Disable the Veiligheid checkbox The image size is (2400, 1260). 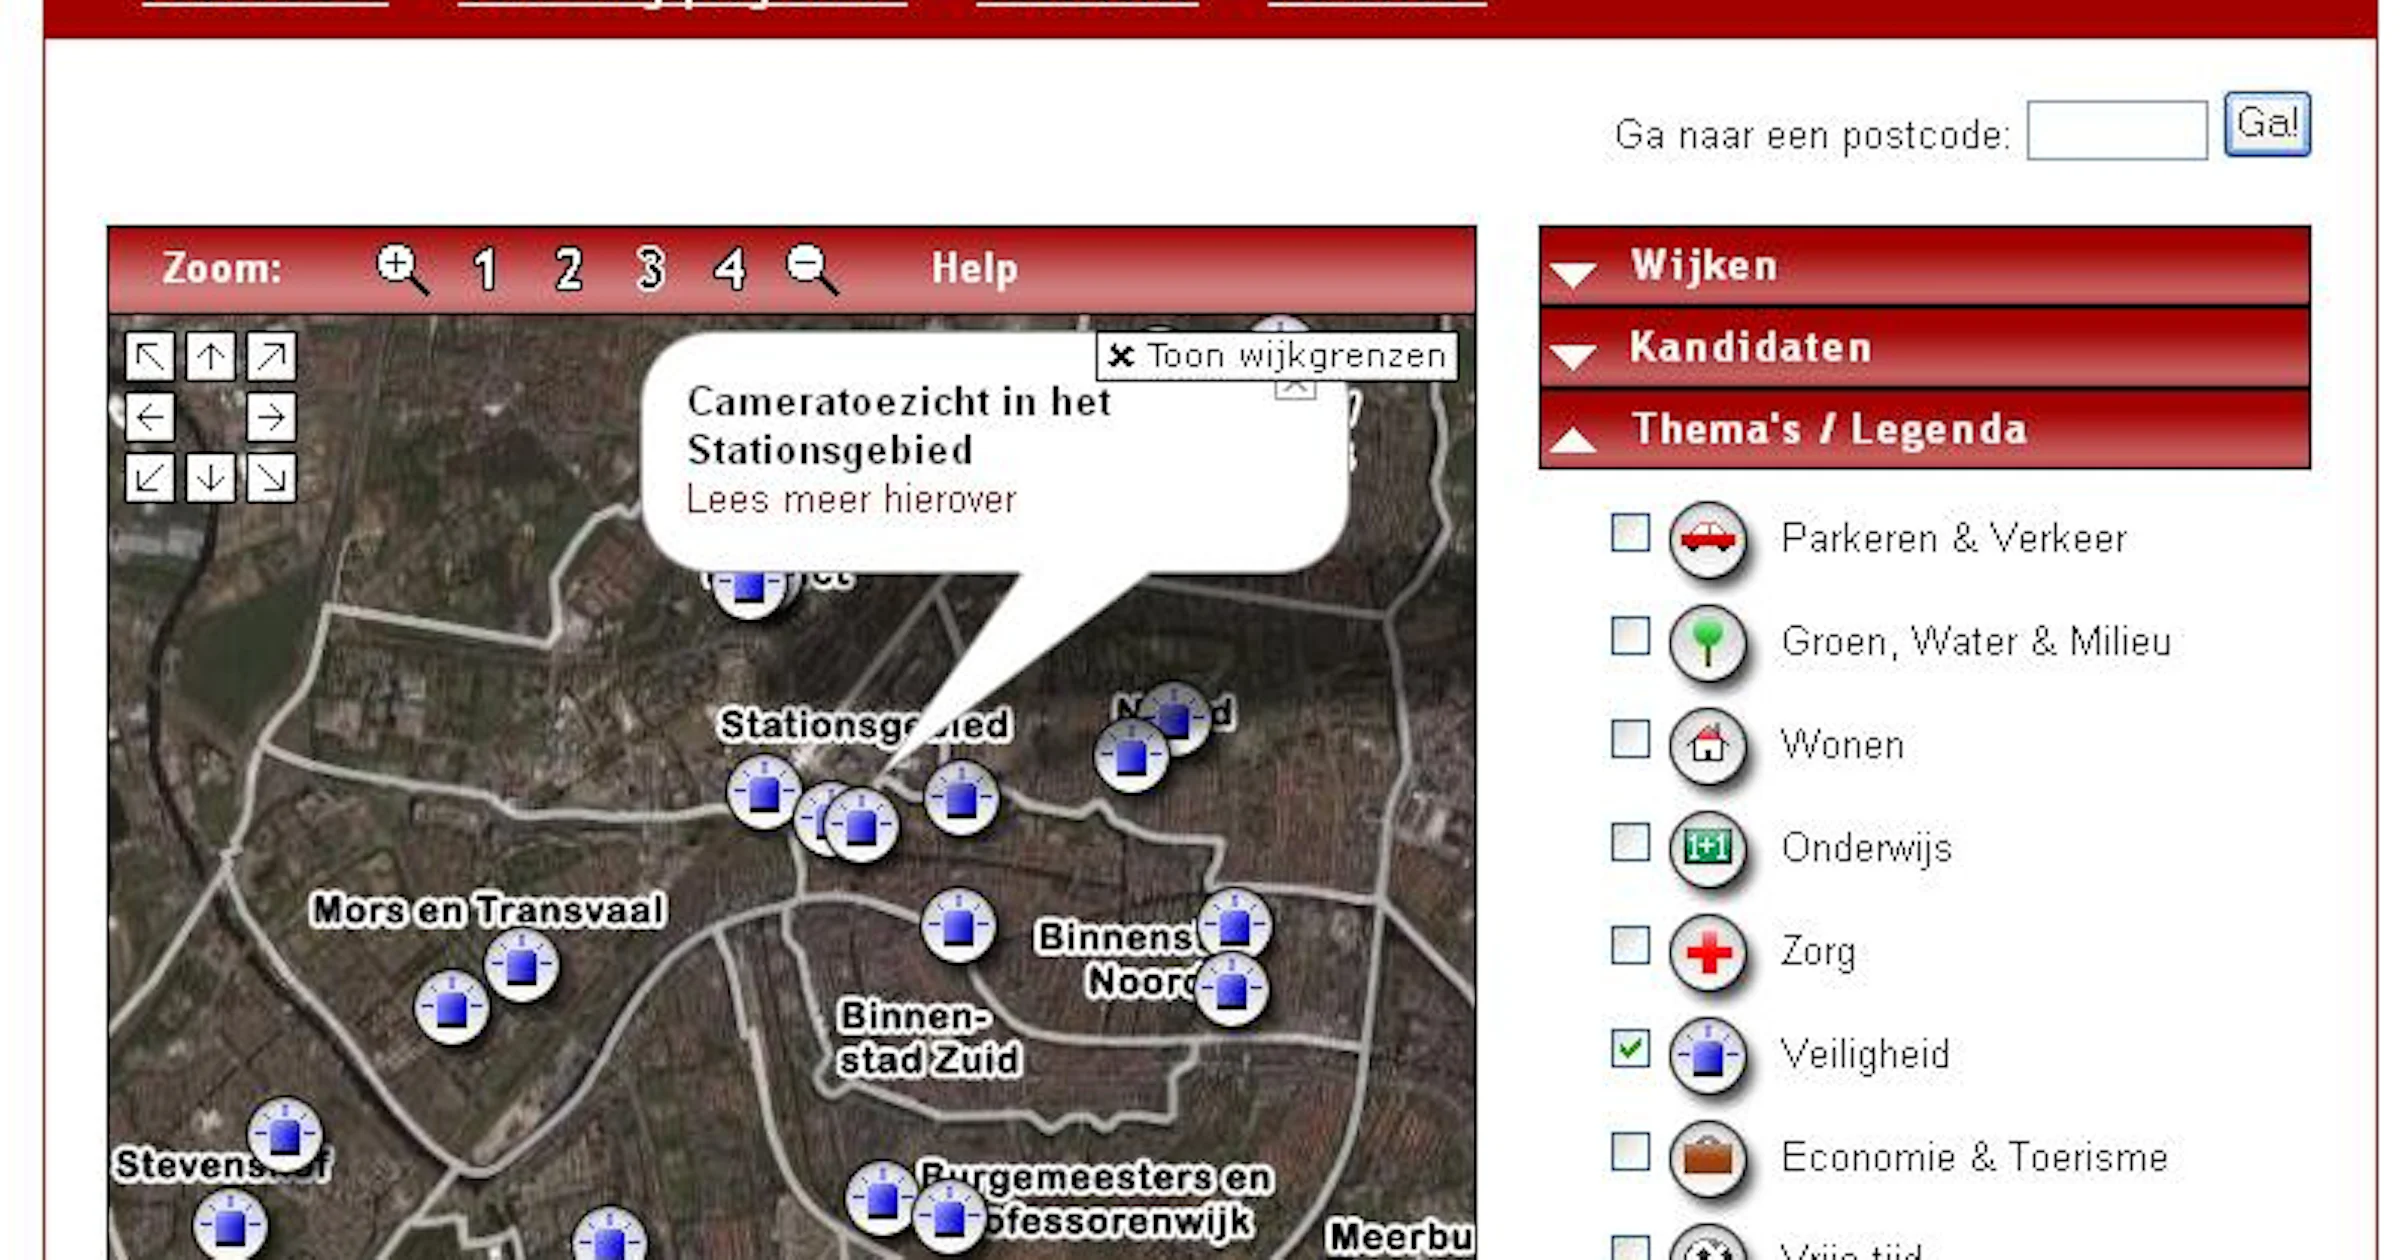pyautogui.click(x=1628, y=1049)
